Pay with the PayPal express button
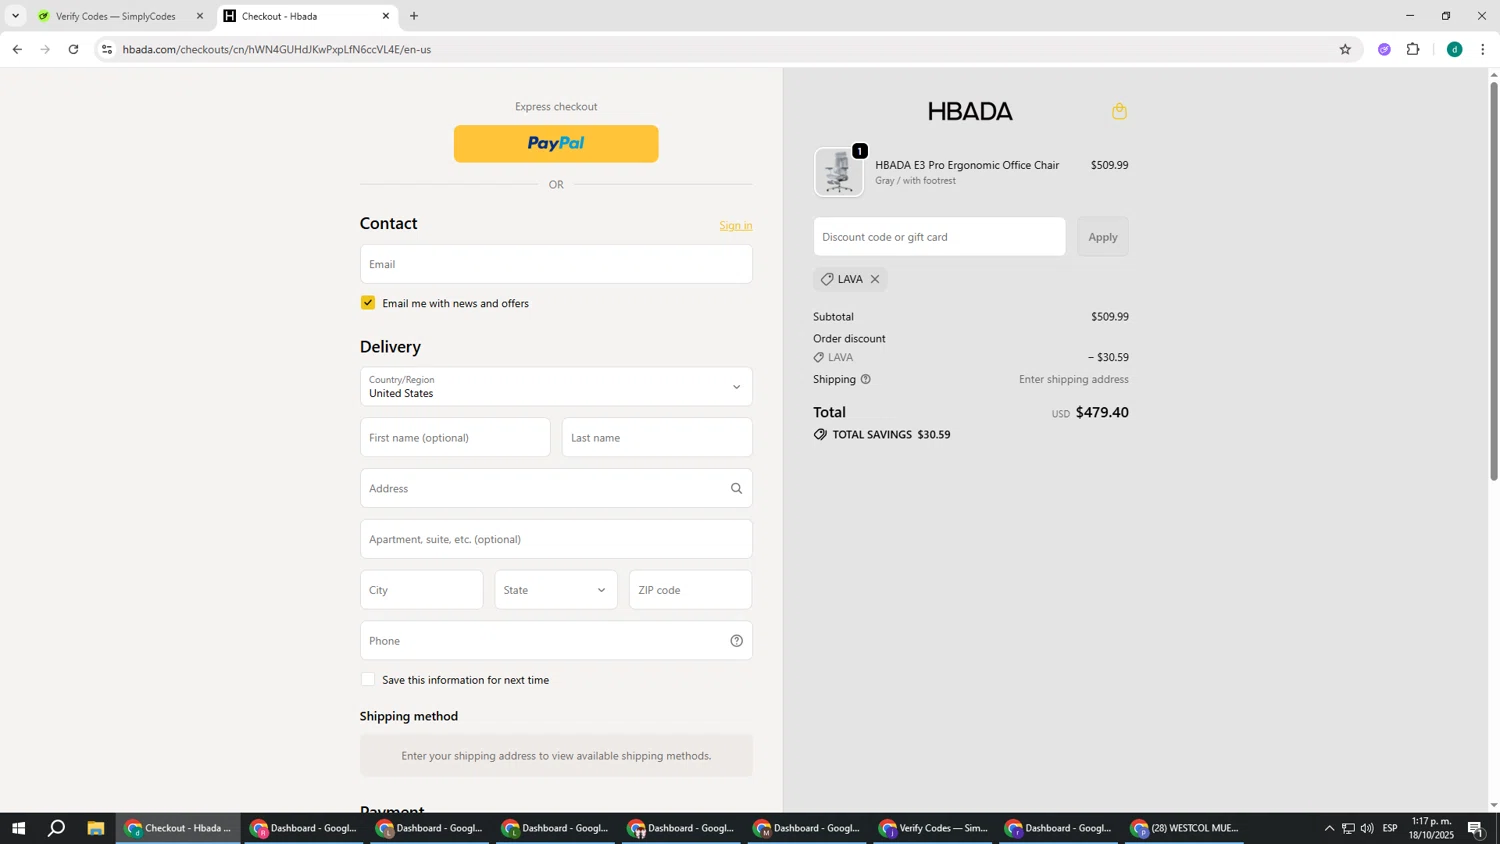This screenshot has width=1500, height=844. [x=556, y=144]
